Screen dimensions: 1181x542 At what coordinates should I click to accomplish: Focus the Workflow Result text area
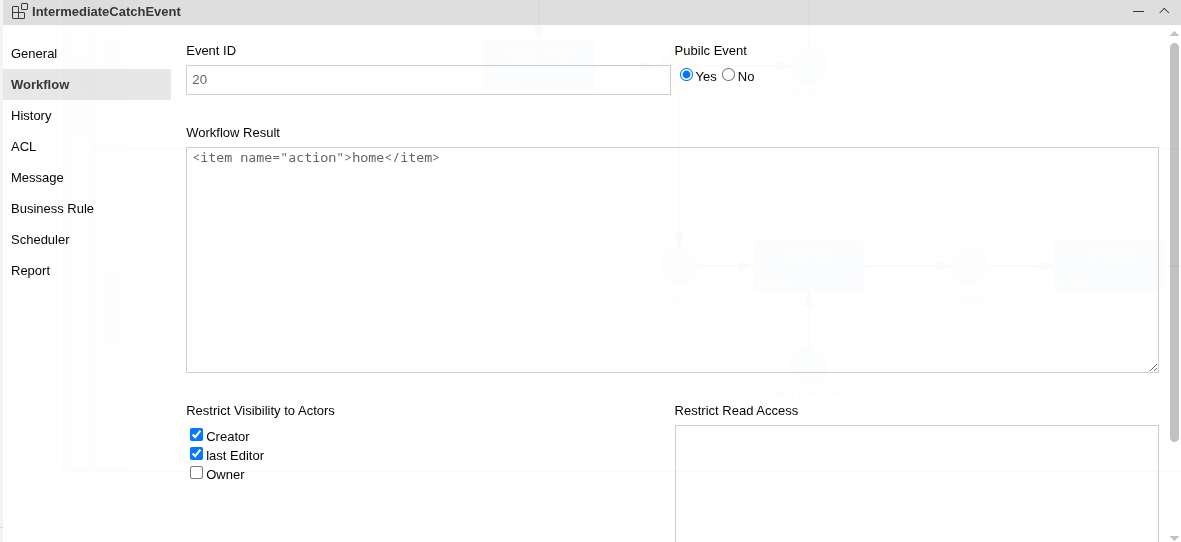(x=672, y=260)
